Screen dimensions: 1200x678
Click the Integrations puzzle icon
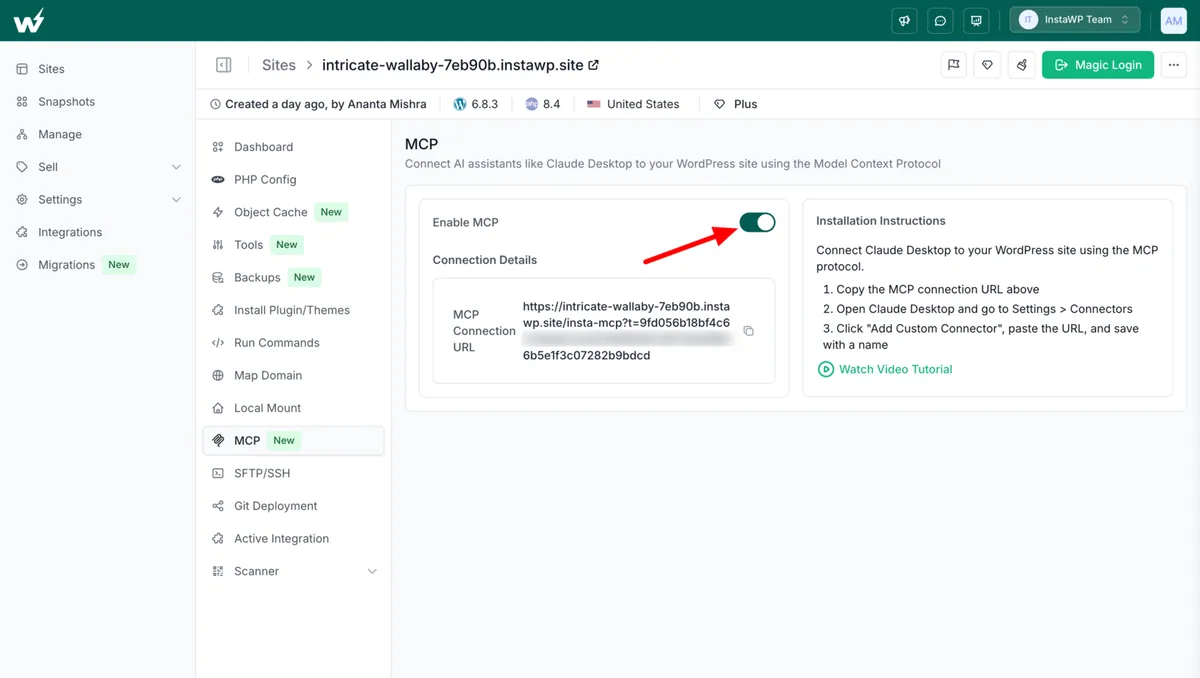click(22, 232)
